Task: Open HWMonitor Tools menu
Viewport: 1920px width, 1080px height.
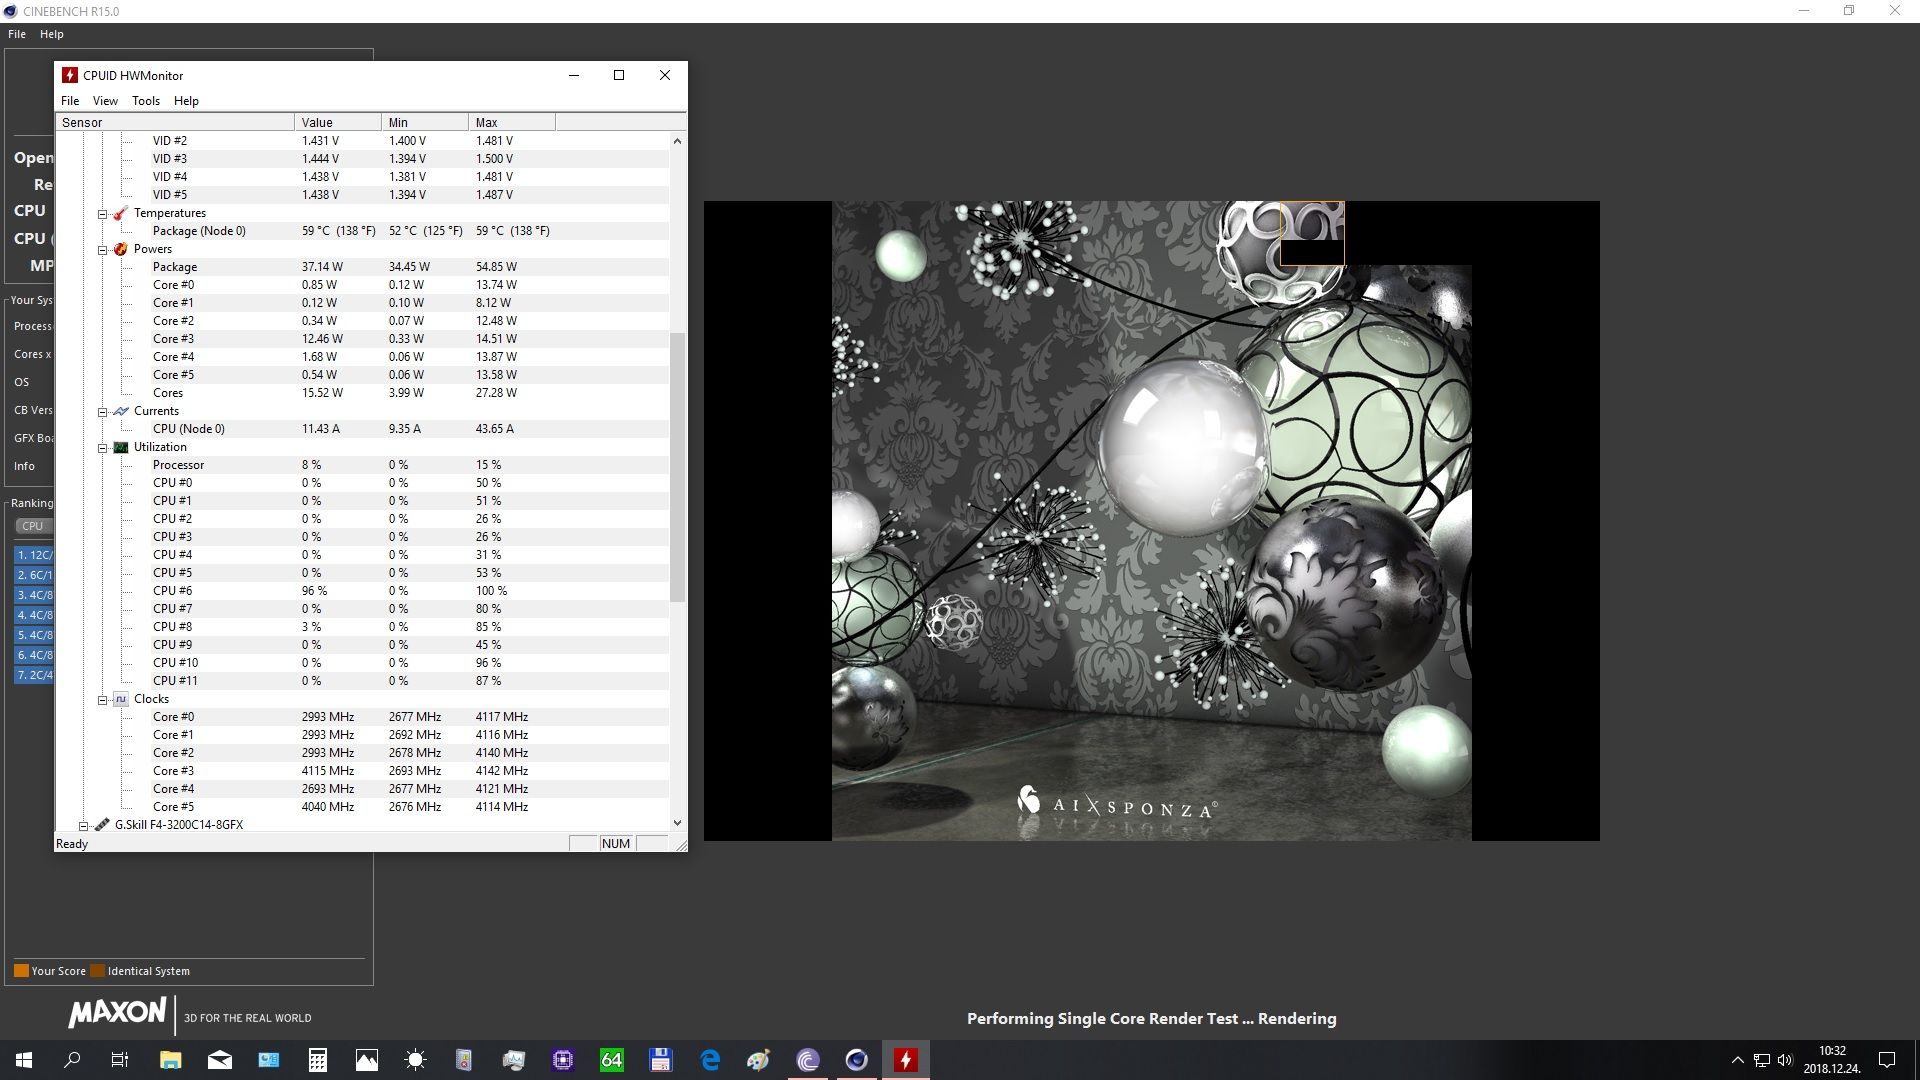Action: pos(146,101)
